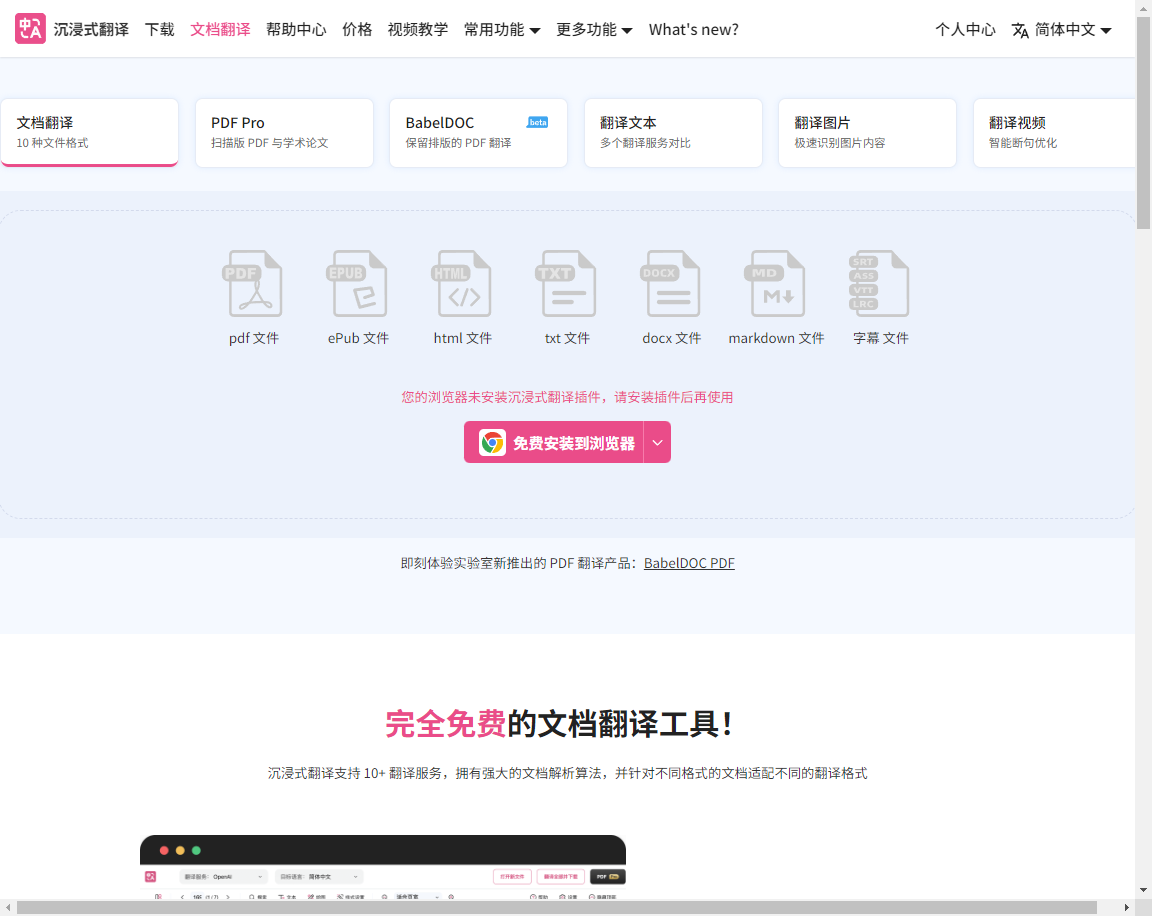Switch to the PDF Pro tab card
The image size is (1152, 916).
(x=284, y=132)
